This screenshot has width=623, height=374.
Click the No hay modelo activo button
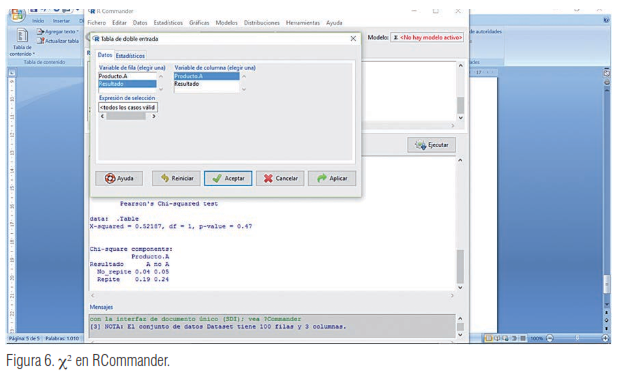tap(427, 37)
